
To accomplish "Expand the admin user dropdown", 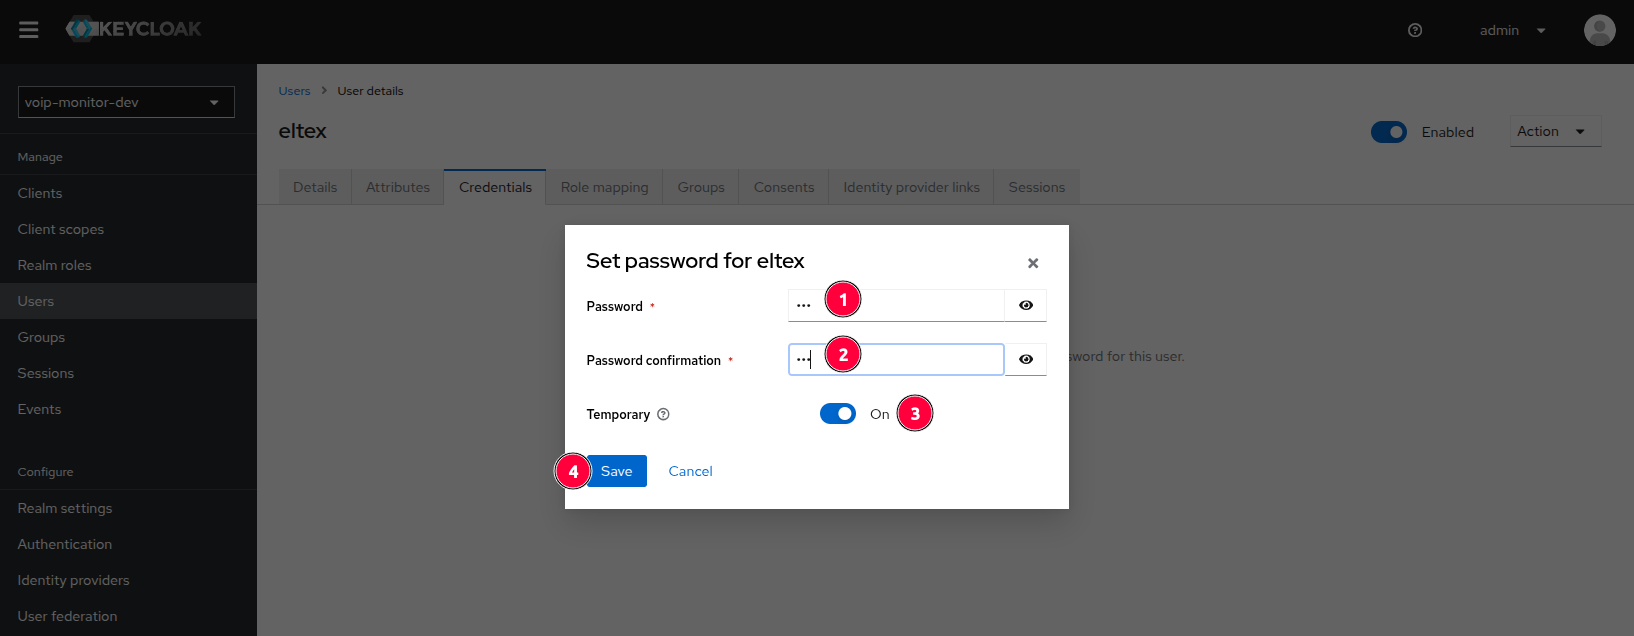I will (x=1512, y=30).
